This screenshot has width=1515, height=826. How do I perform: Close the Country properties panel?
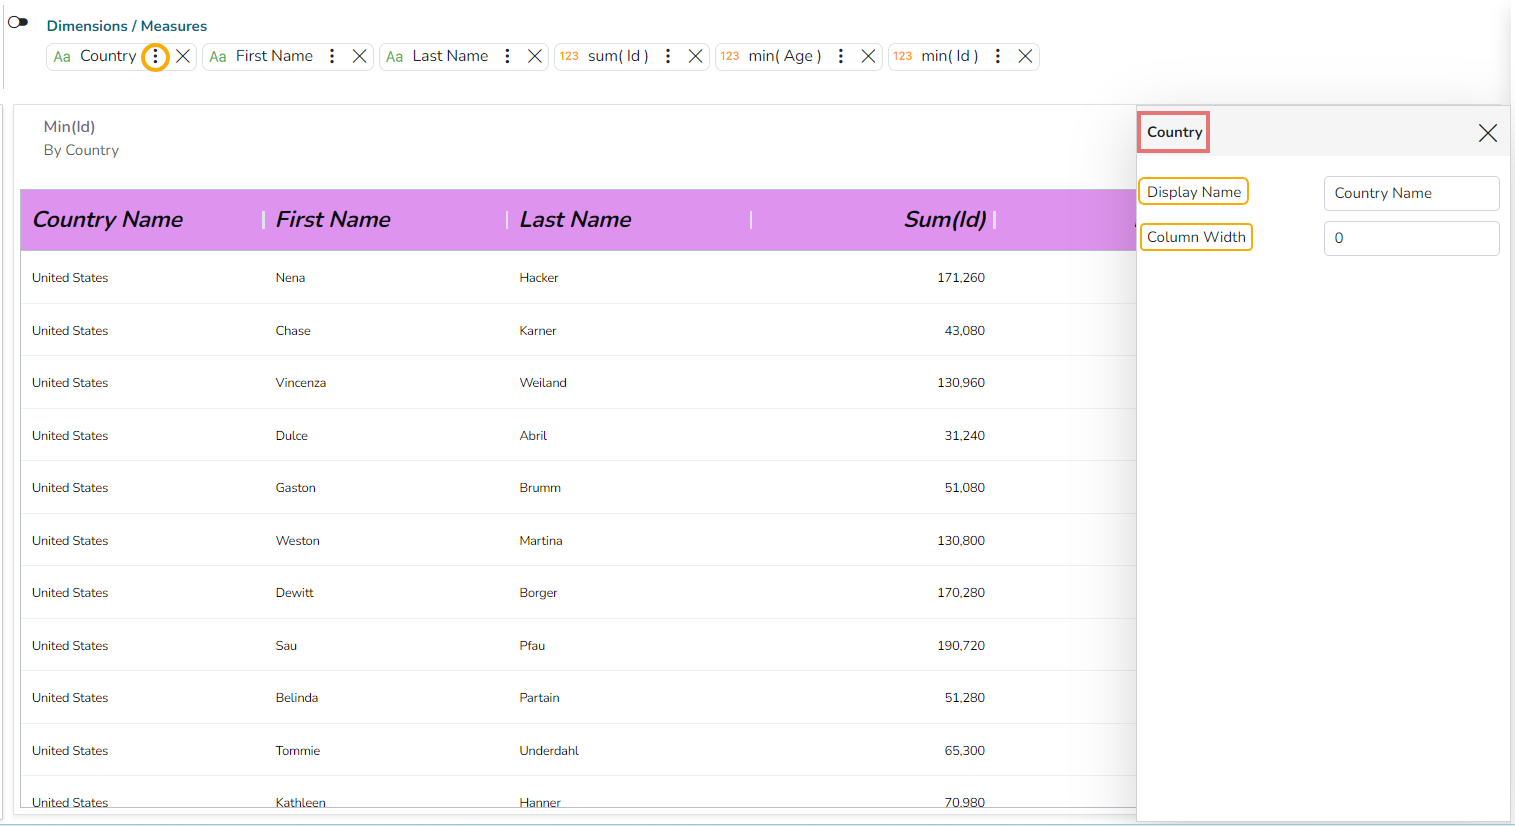tap(1487, 133)
